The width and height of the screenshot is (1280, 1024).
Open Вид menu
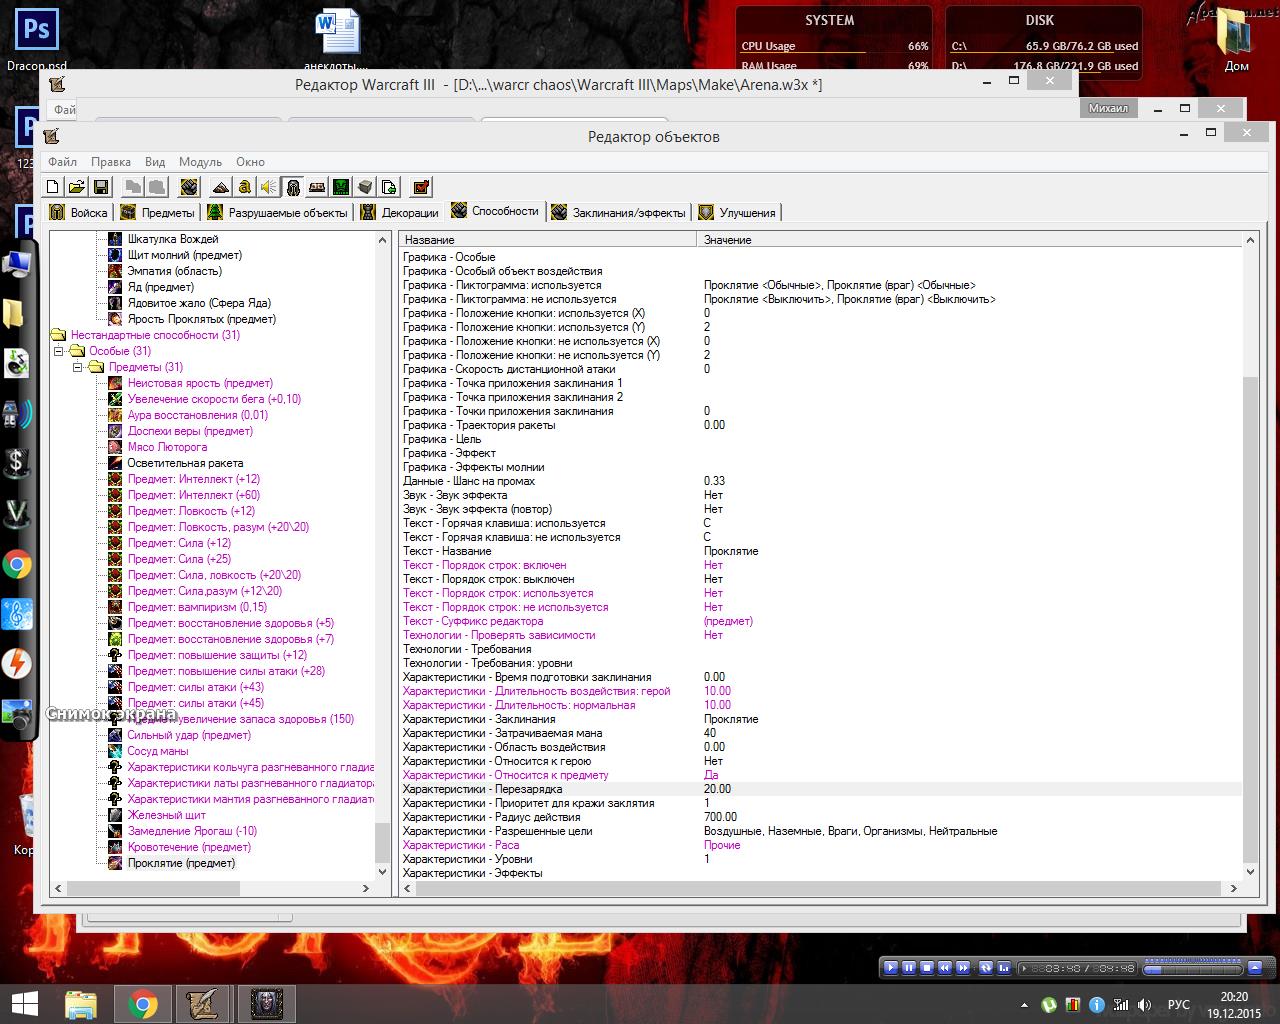click(x=155, y=161)
